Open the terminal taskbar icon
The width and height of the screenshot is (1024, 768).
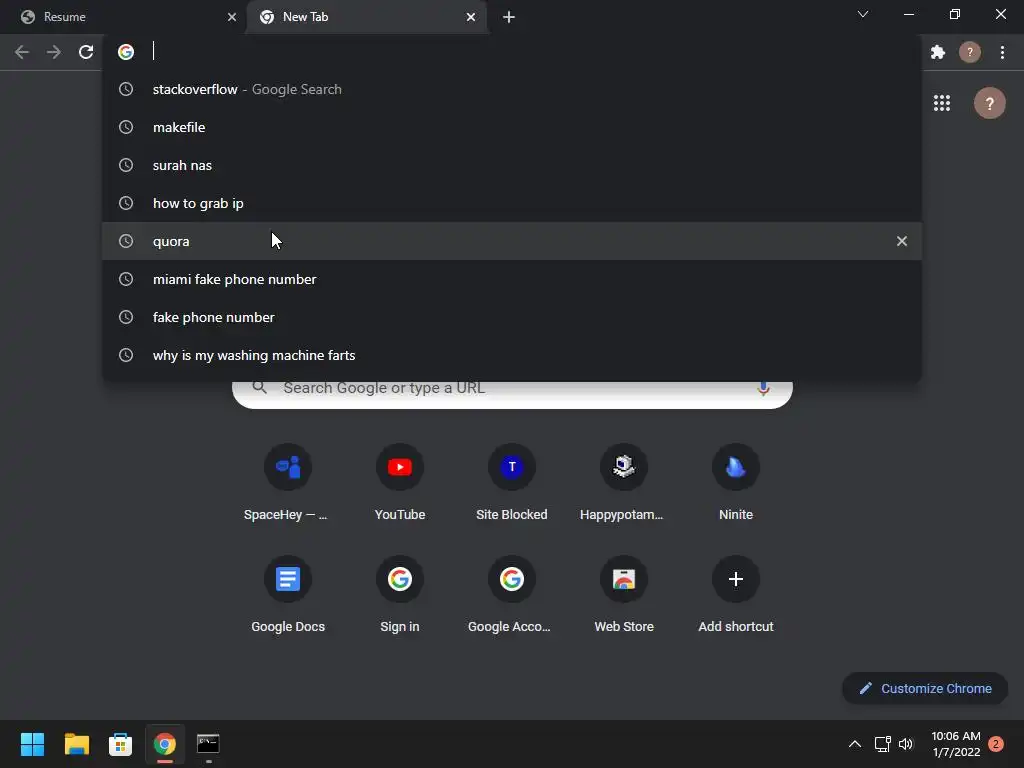click(x=208, y=744)
